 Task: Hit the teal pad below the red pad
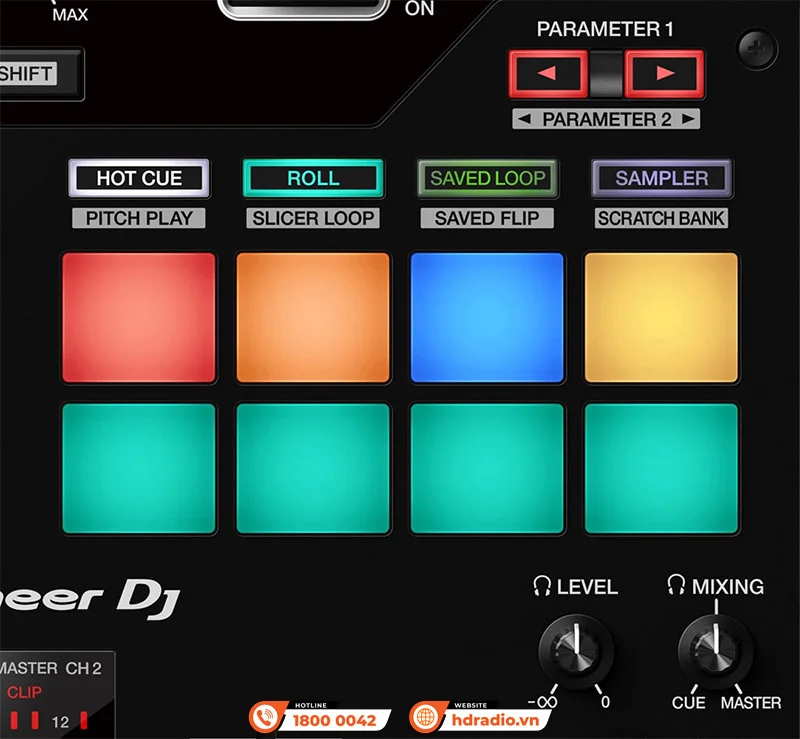point(139,469)
